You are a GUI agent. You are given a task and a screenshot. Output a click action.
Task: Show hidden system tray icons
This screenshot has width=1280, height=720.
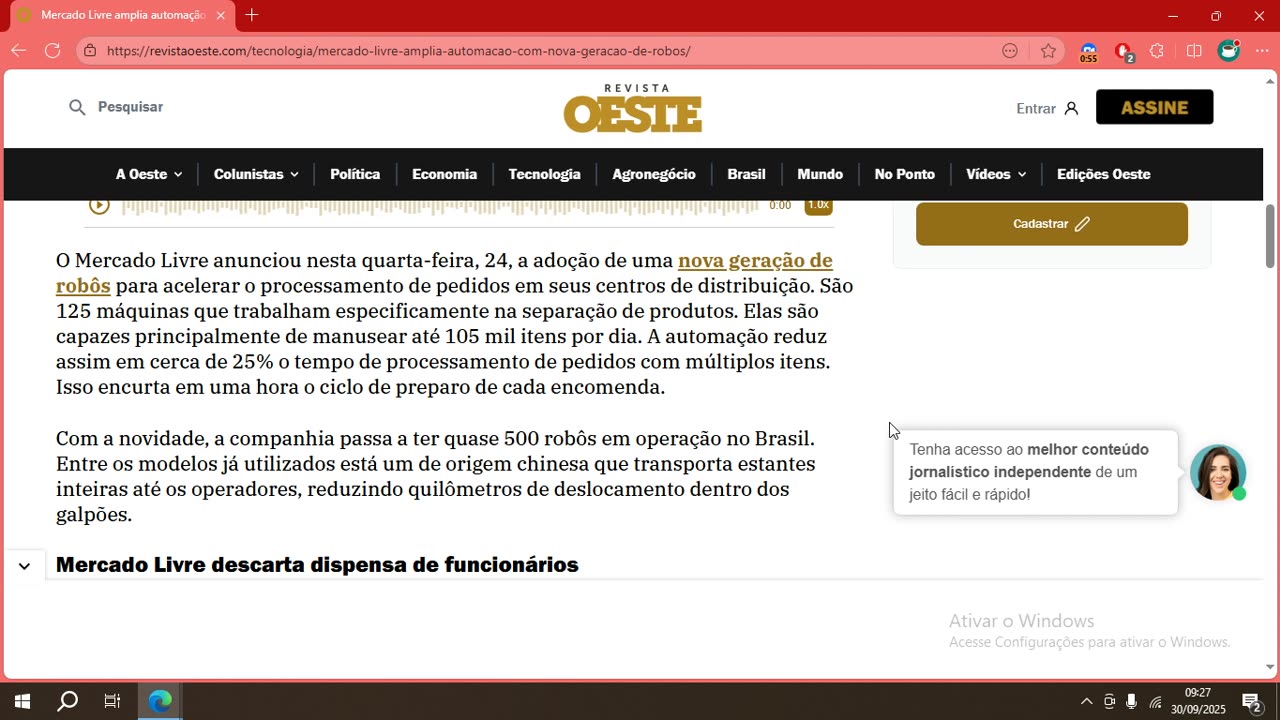(1087, 702)
